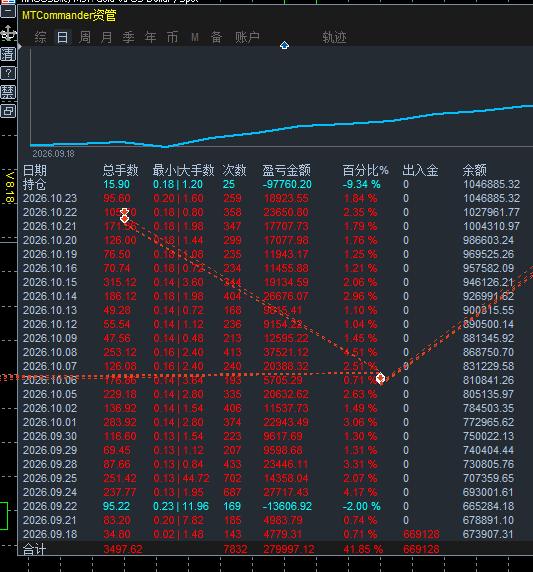Click the 持仓 loss value -97760.20

(x=287, y=185)
